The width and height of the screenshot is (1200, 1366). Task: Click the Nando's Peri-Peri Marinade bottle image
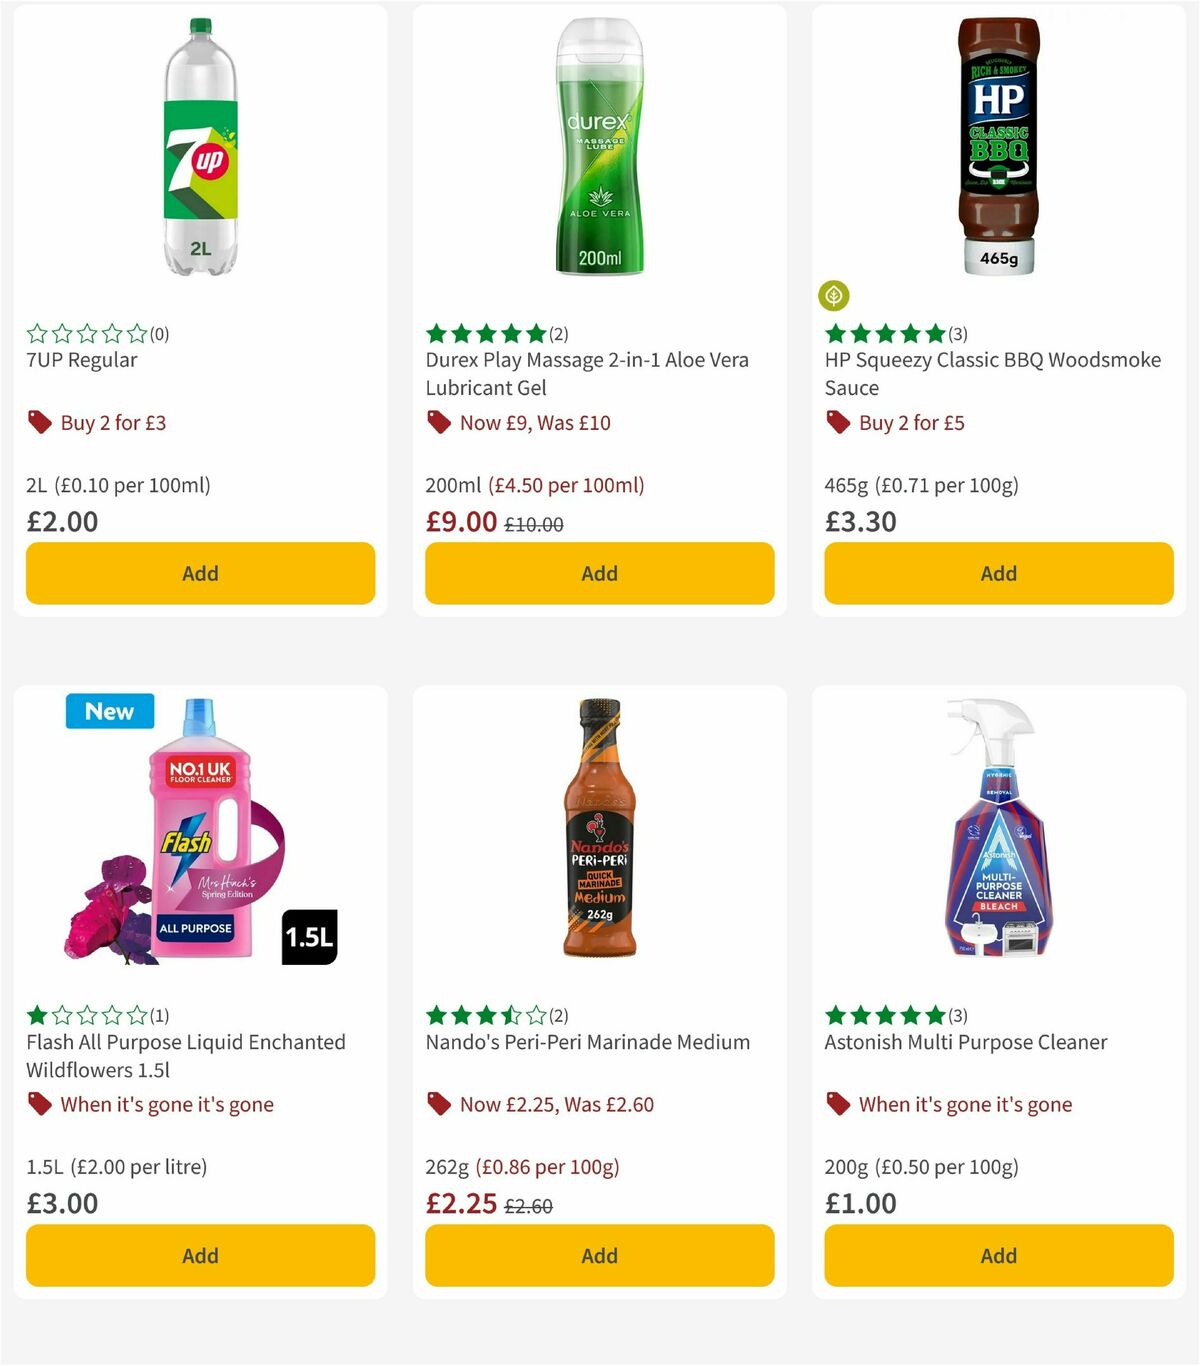[599, 828]
